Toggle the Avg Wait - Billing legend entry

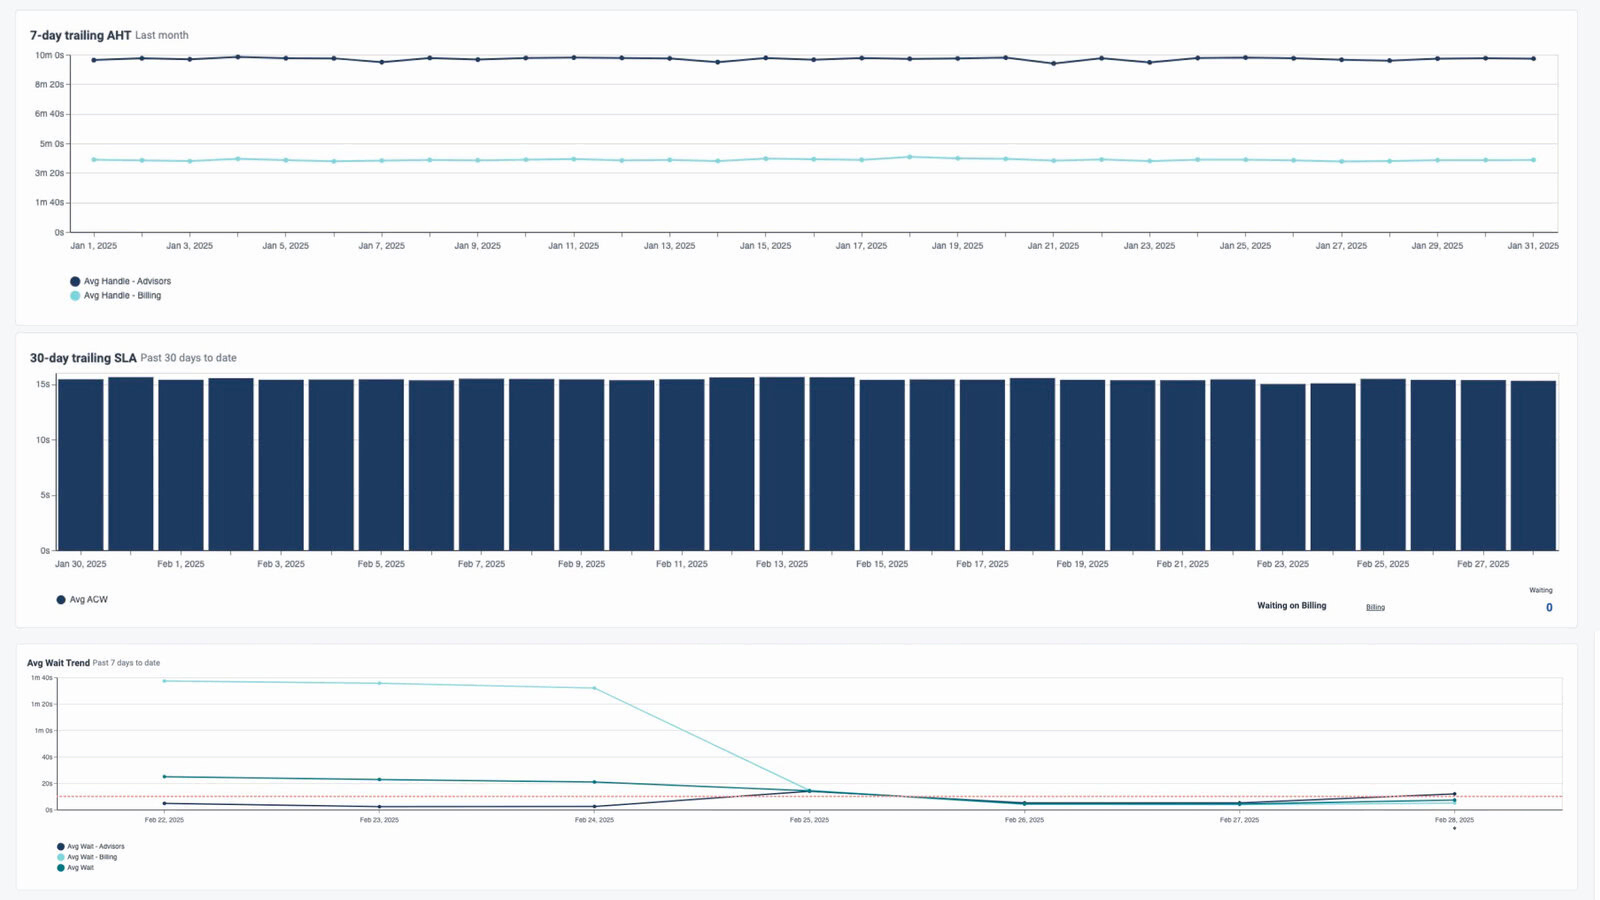(x=92, y=857)
